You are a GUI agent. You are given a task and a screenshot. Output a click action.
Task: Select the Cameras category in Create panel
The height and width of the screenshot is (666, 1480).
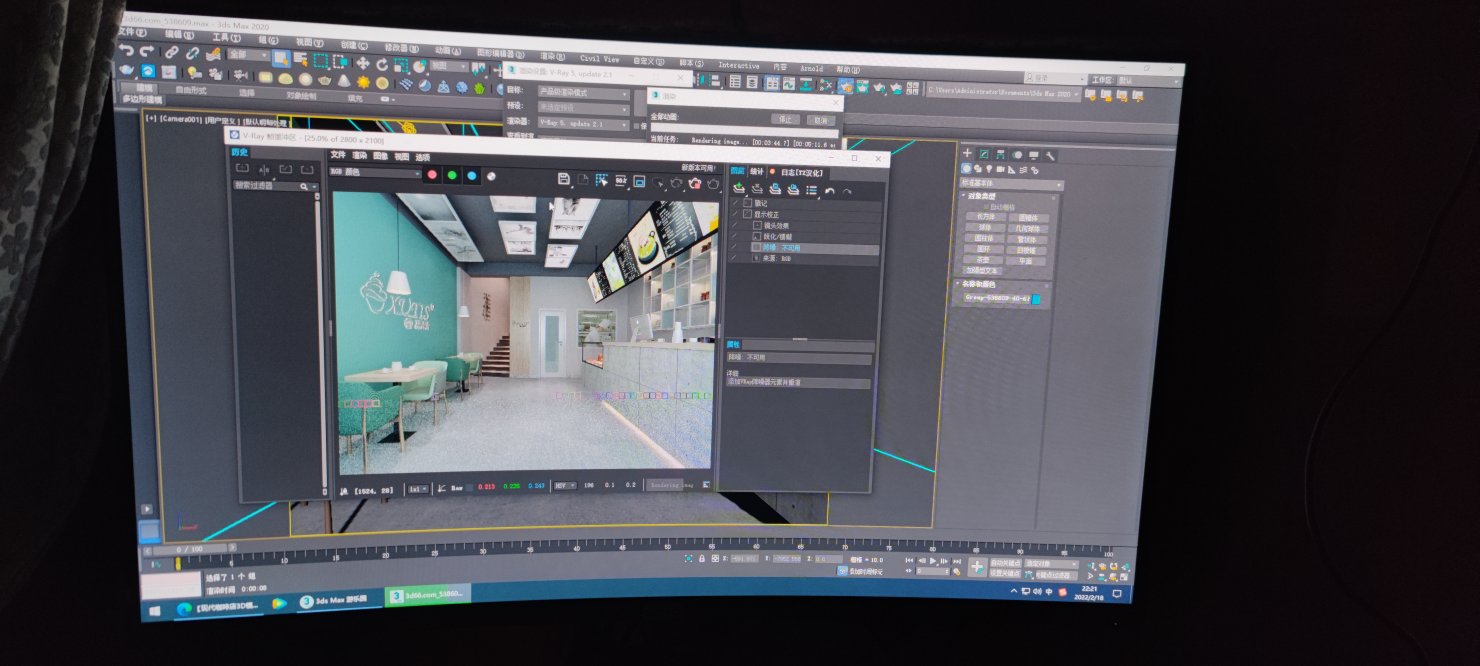pyautogui.click(x=1003, y=169)
